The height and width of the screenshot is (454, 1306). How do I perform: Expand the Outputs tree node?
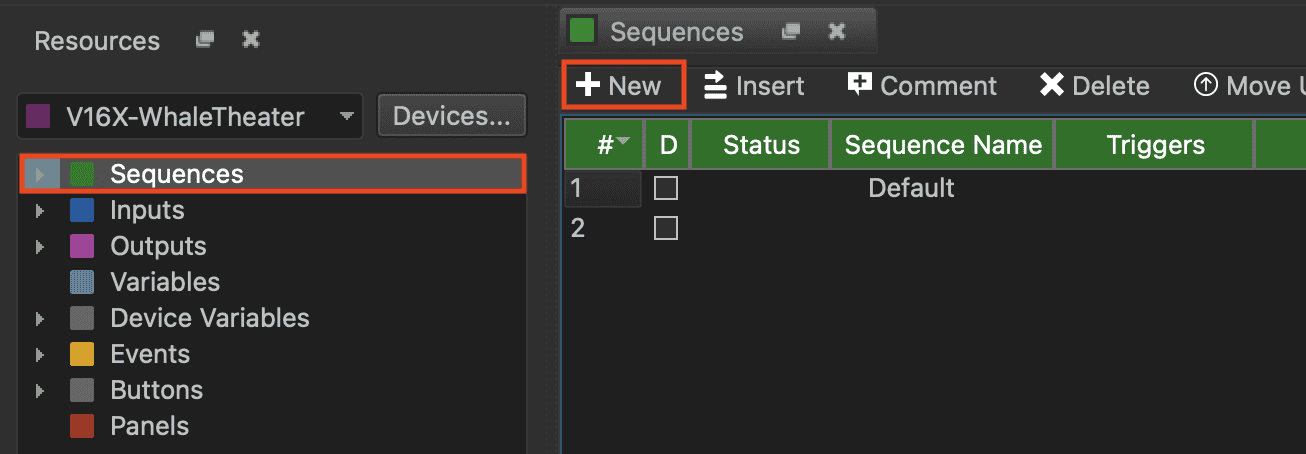tap(40, 247)
